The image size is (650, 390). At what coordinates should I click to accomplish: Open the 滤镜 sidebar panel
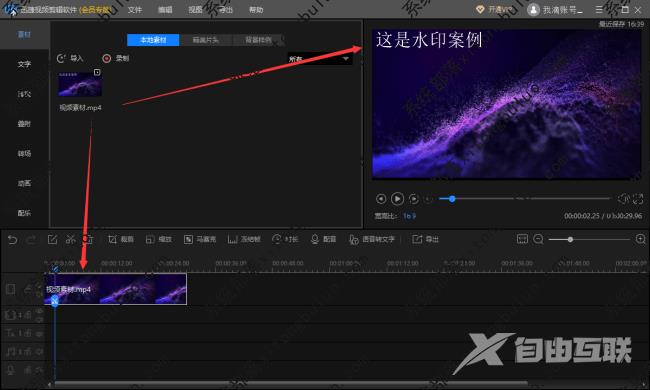coord(24,94)
